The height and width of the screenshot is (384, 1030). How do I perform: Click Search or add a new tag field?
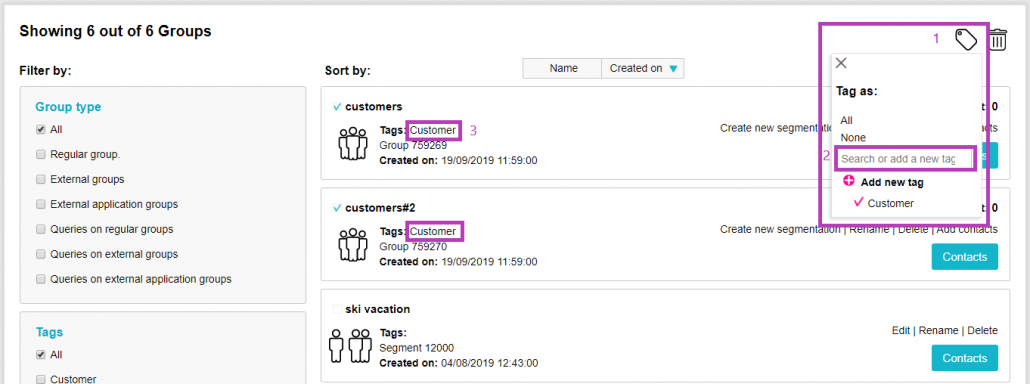pyautogui.click(x=905, y=159)
